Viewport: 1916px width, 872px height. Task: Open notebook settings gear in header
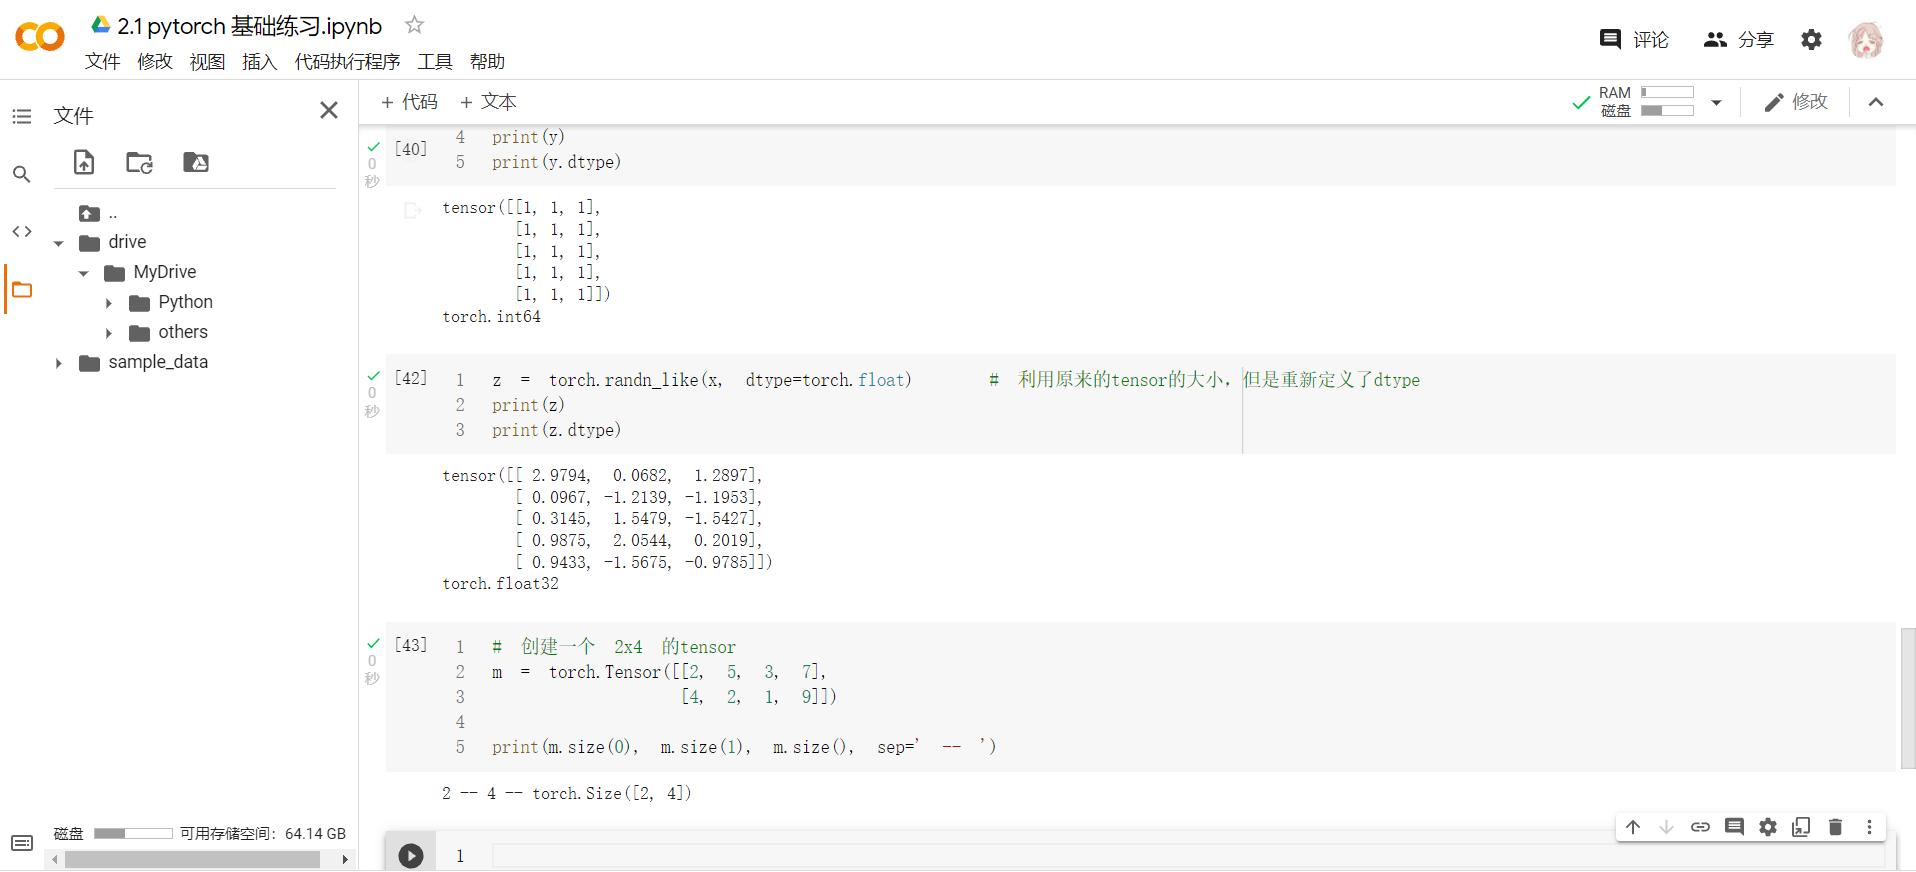(1811, 39)
